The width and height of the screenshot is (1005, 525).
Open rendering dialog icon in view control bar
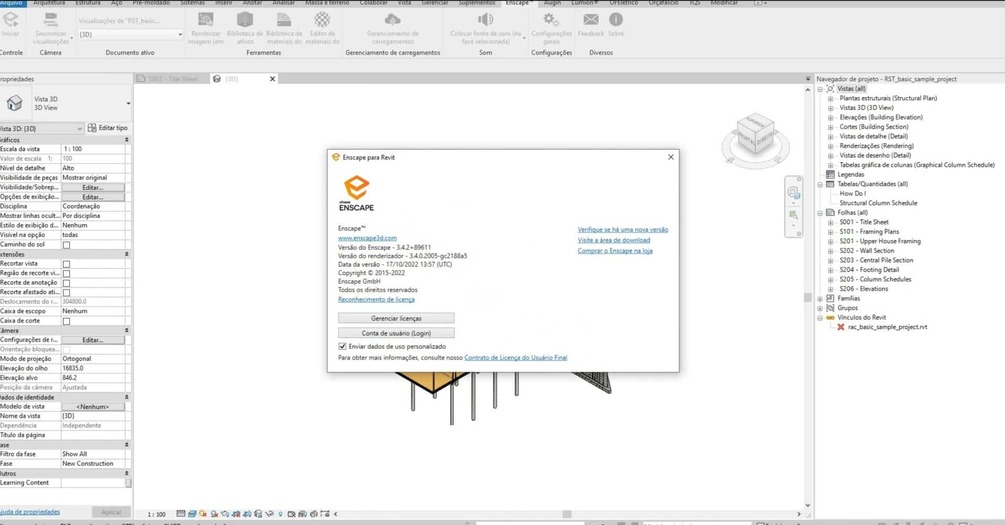[x=225, y=513]
